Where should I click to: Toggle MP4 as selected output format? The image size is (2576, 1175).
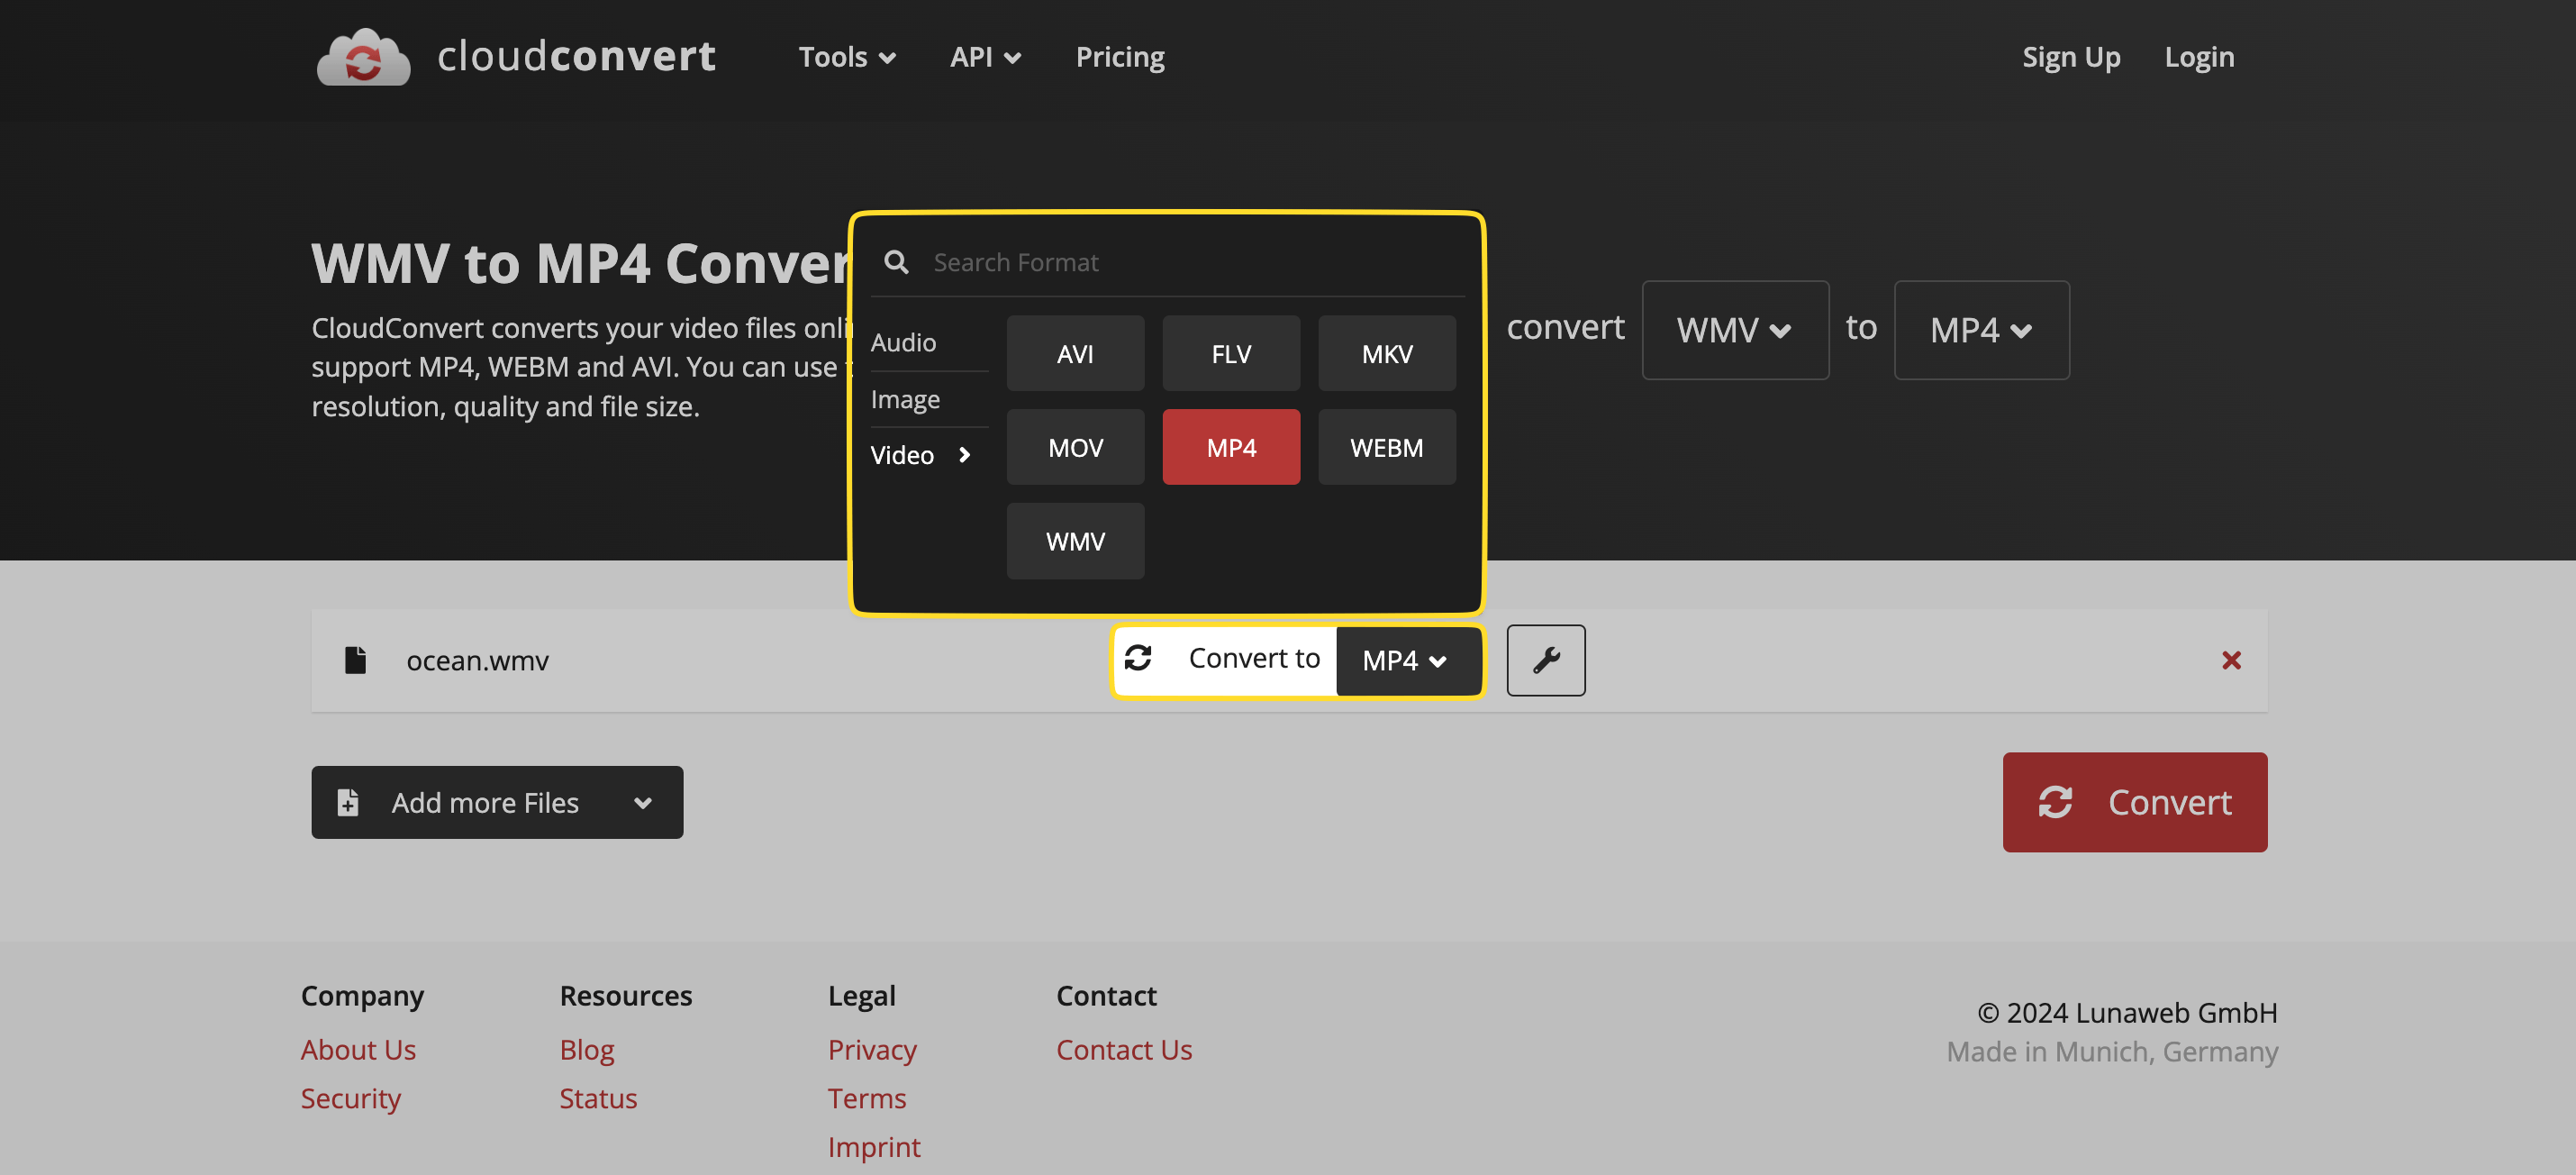click(1230, 447)
